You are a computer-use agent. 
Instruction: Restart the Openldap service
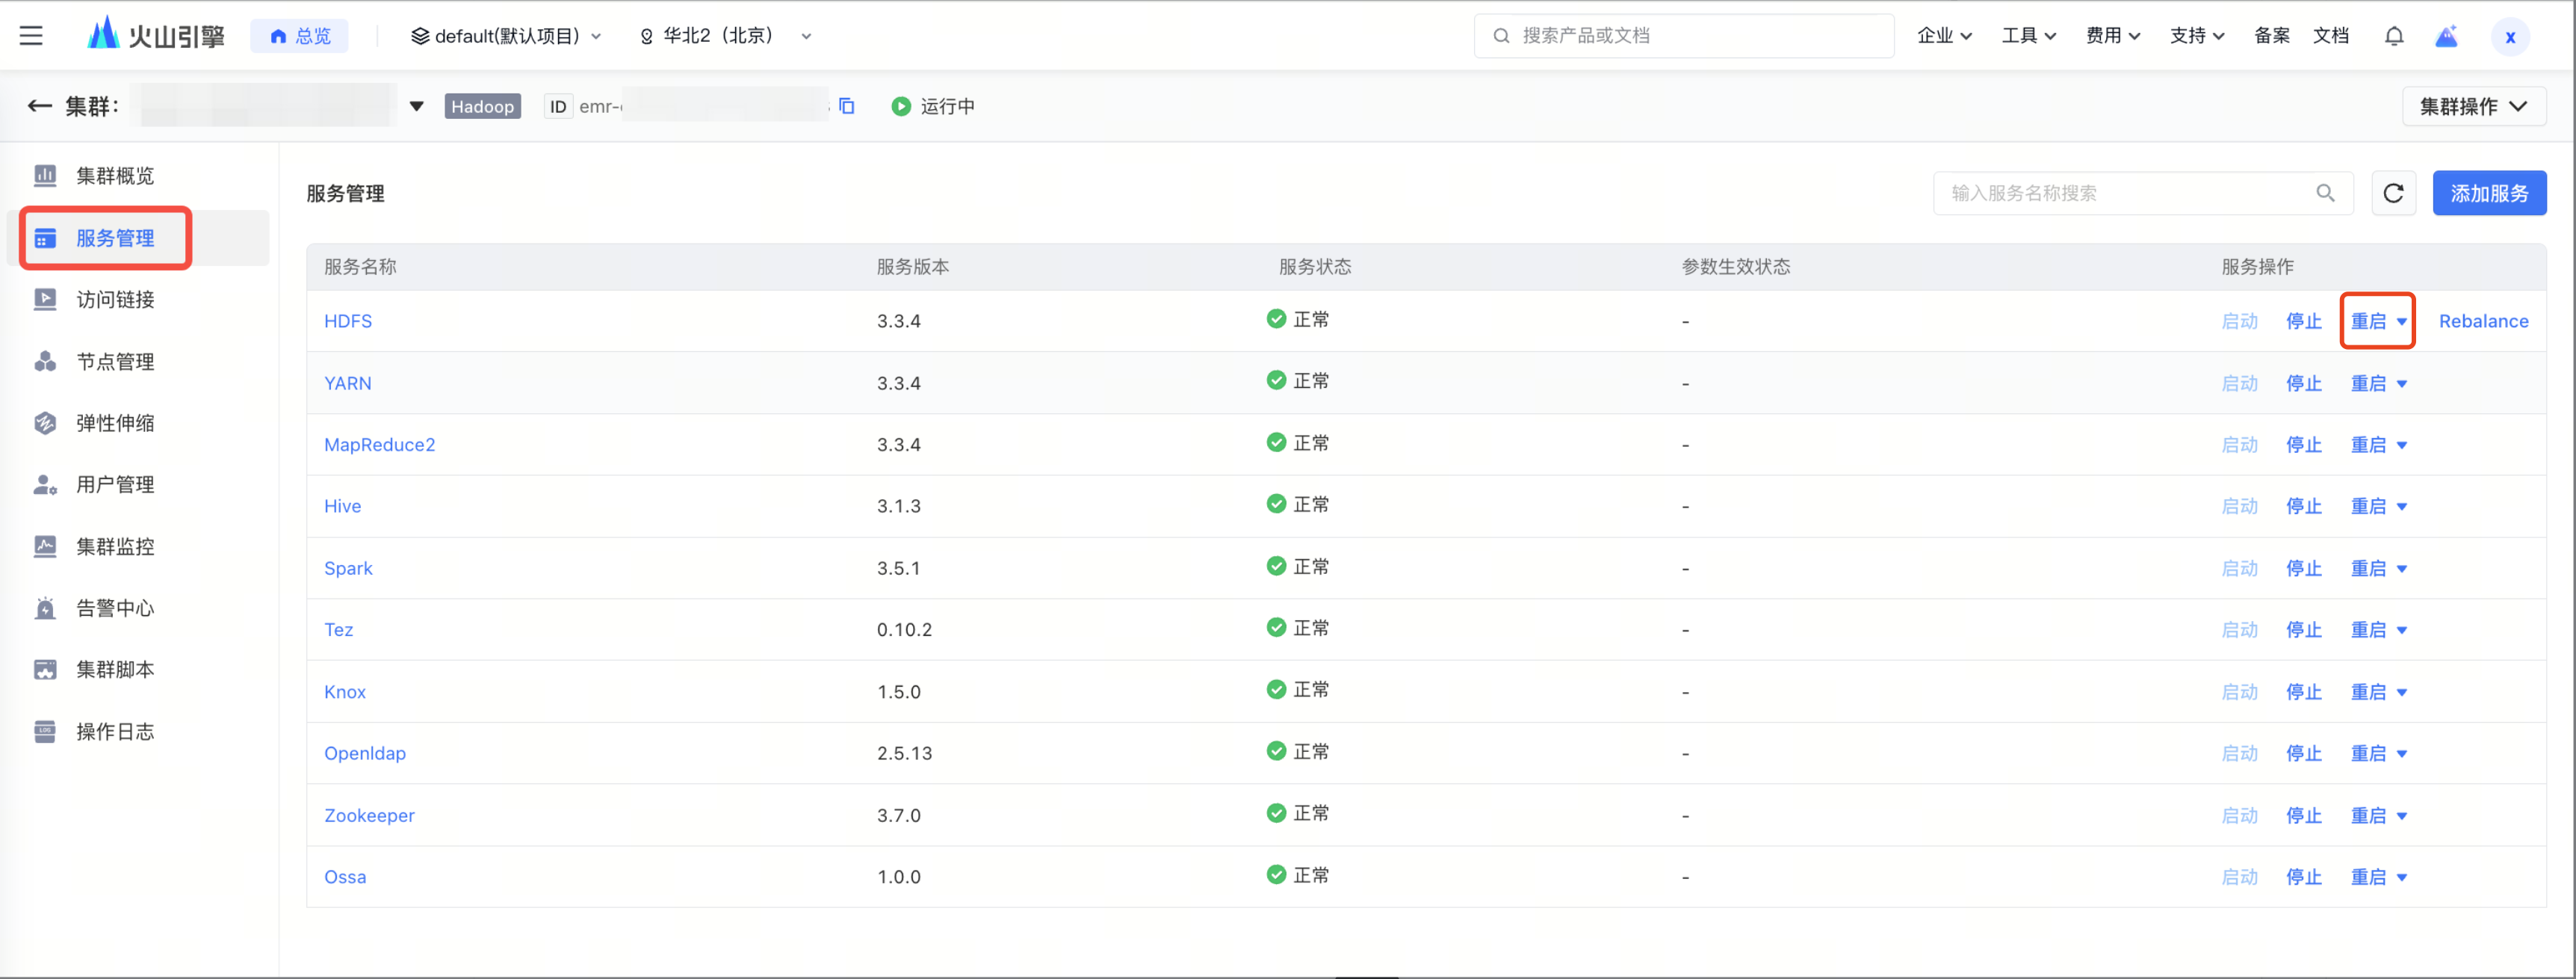[x=2367, y=753]
